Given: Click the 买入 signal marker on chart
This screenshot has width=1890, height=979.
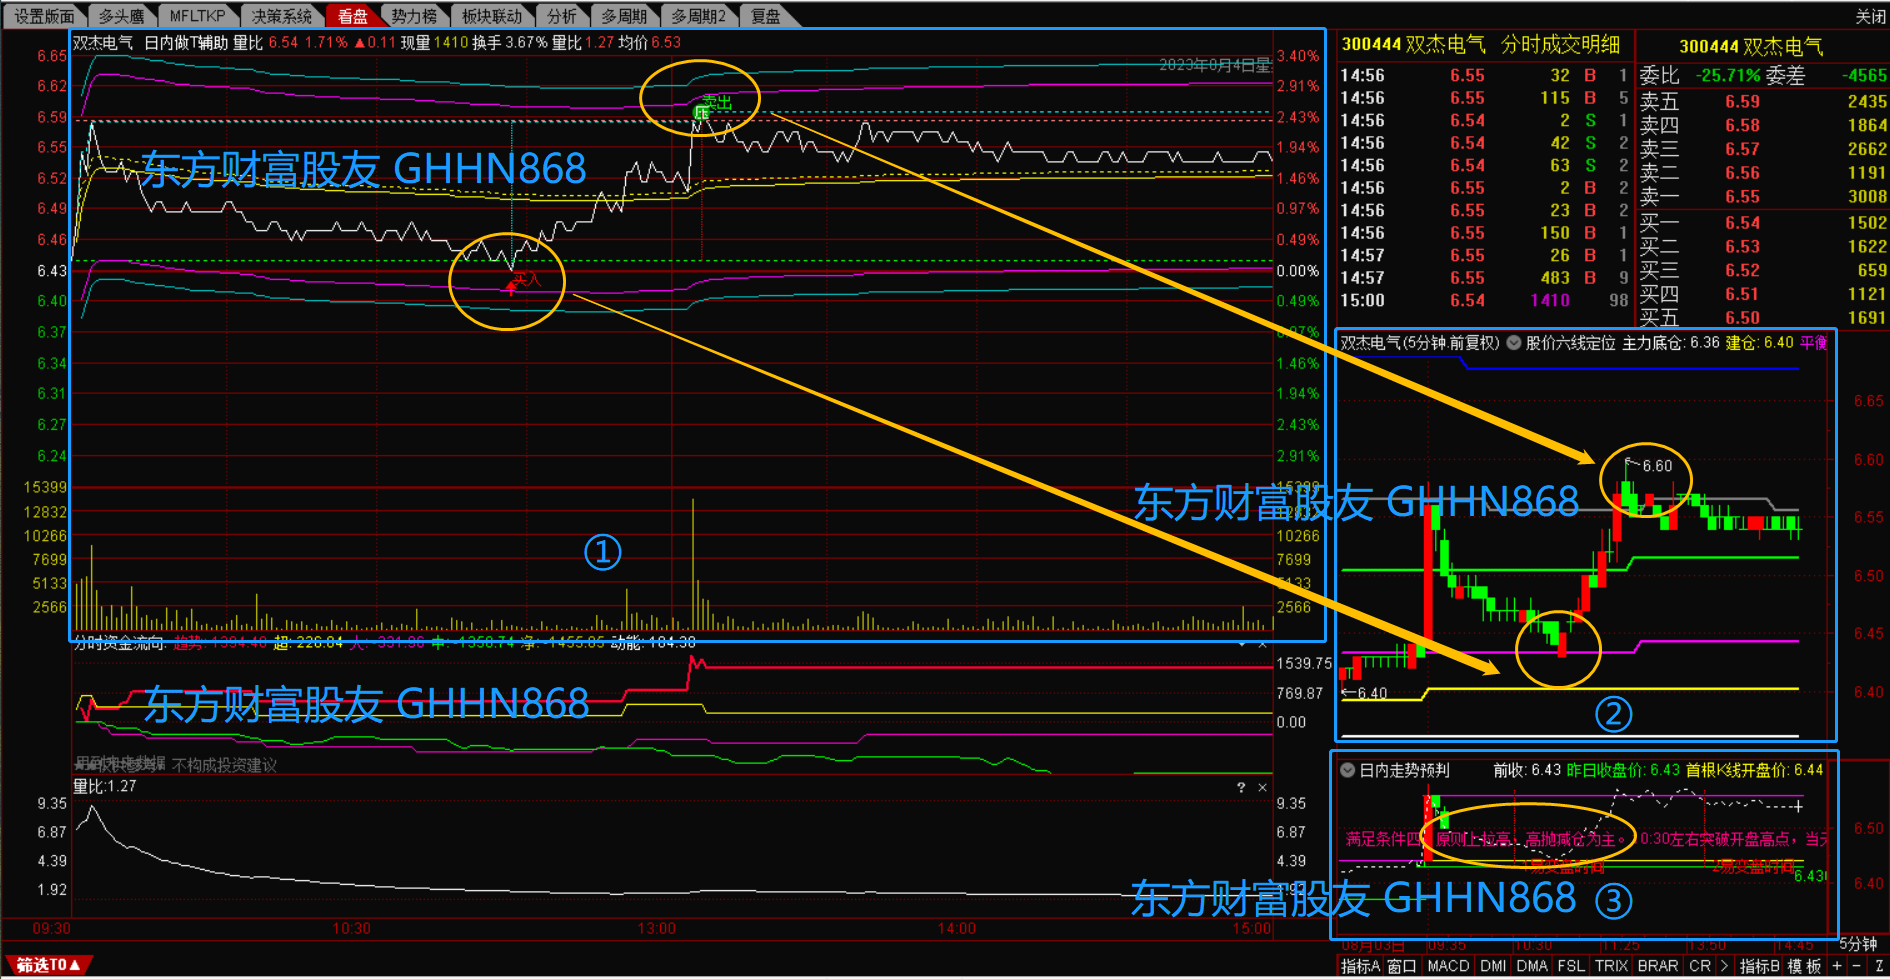Looking at the screenshot, I should click(x=526, y=279).
